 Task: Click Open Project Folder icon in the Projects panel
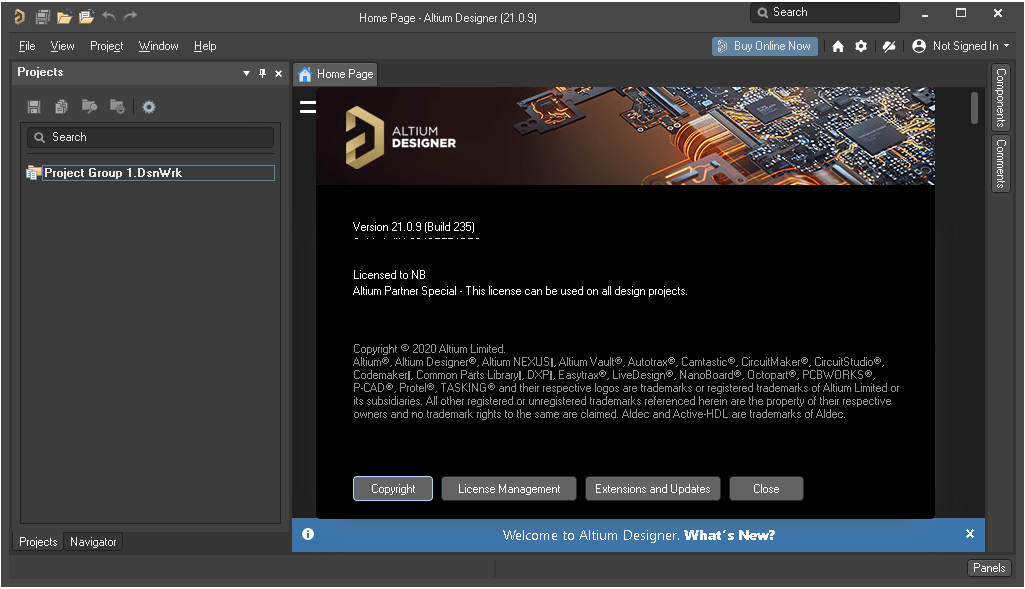pos(90,106)
